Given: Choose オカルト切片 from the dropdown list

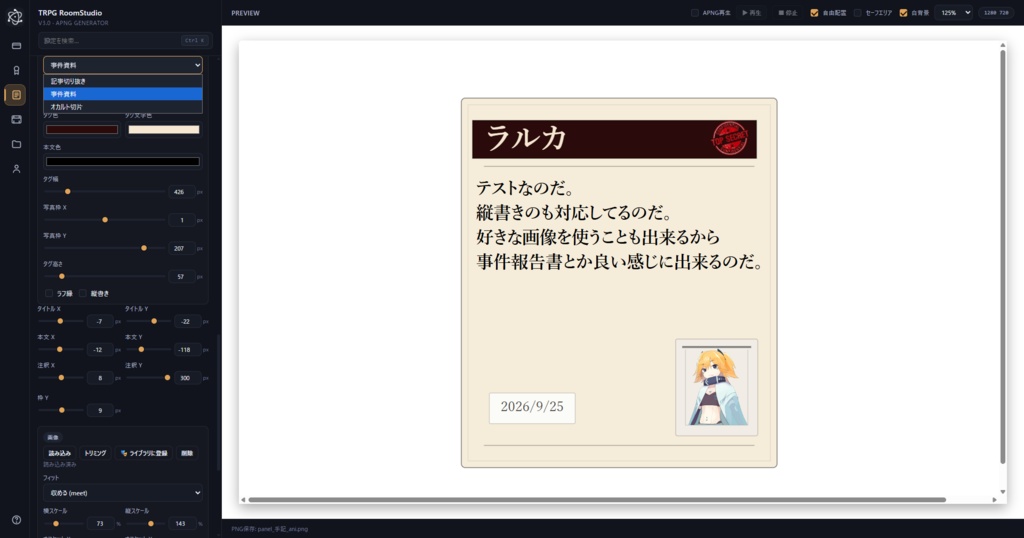Looking at the screenshot, I should [x=123, y=107].
